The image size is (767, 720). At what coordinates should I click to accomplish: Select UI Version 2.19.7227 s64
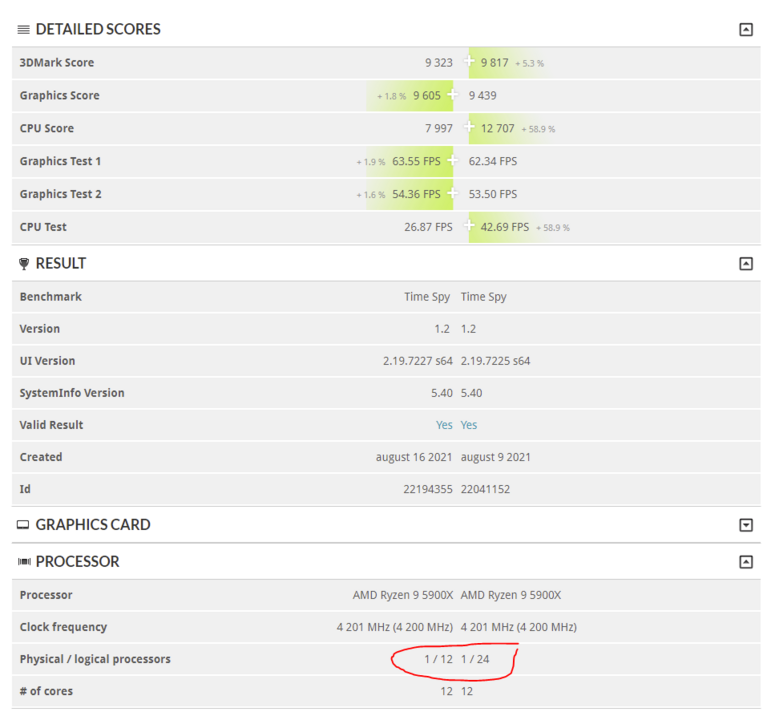[418, 361]
